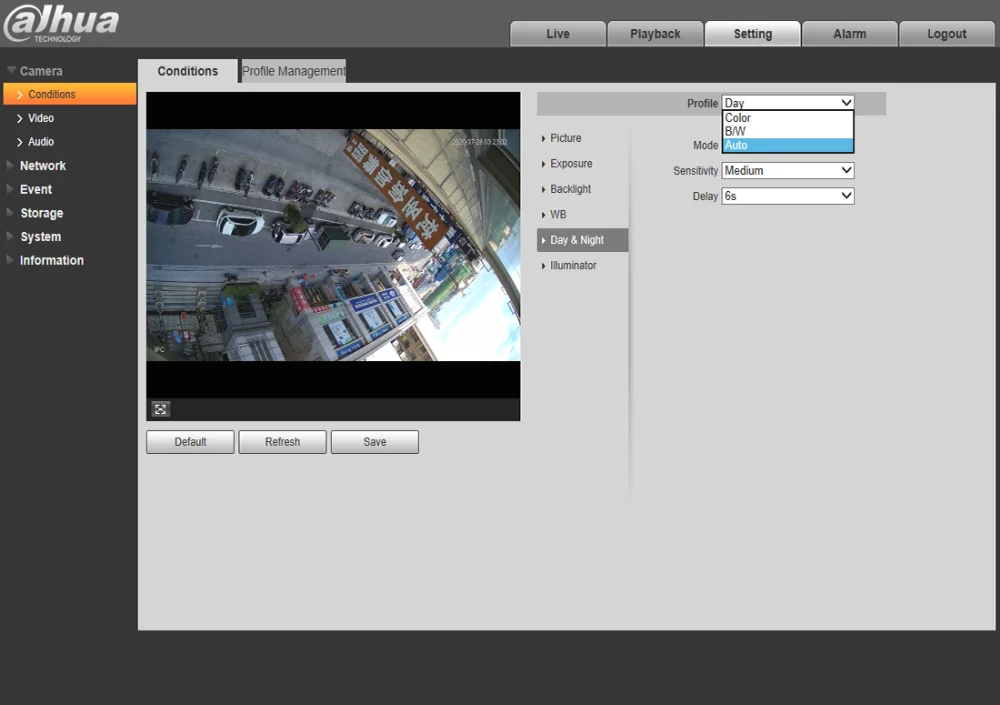Open the Sensitivity dropdown
The width and height of the screenshot is (1000, 705).
click(x=787, y=171)
